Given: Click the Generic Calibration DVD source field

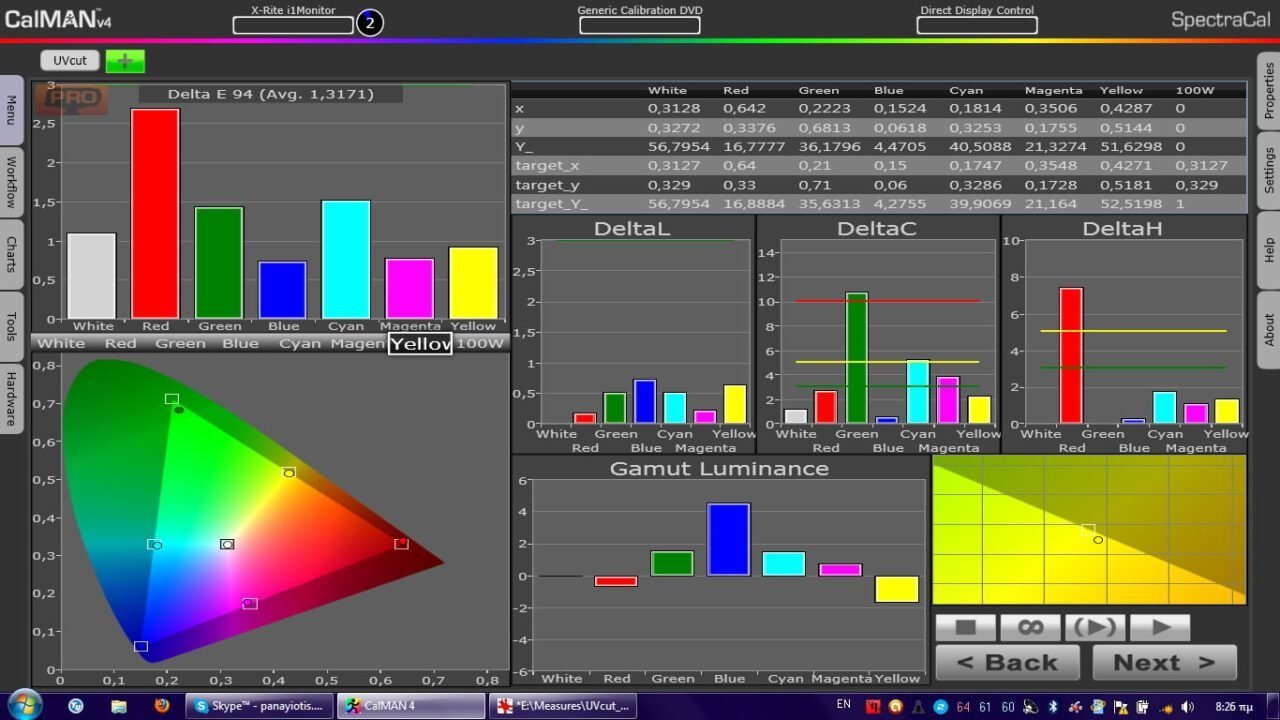Looking at the screenshot, I should 640,25.
